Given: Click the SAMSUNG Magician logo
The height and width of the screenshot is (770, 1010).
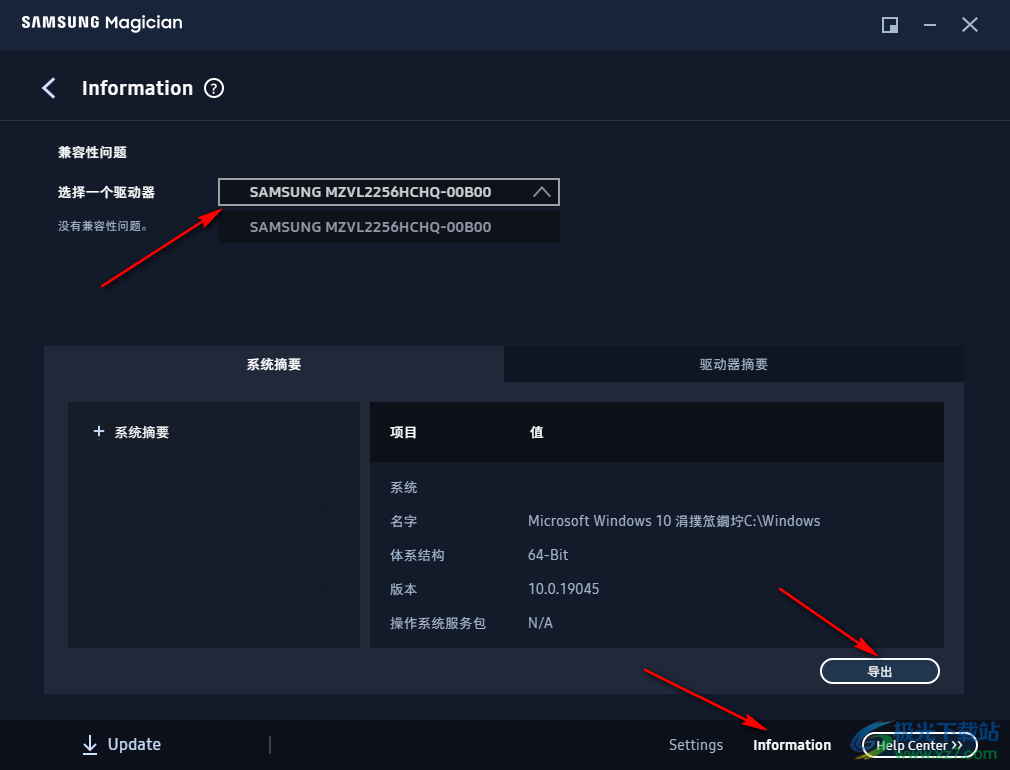Looking at the screenshot, I should [x=102, y=23].
